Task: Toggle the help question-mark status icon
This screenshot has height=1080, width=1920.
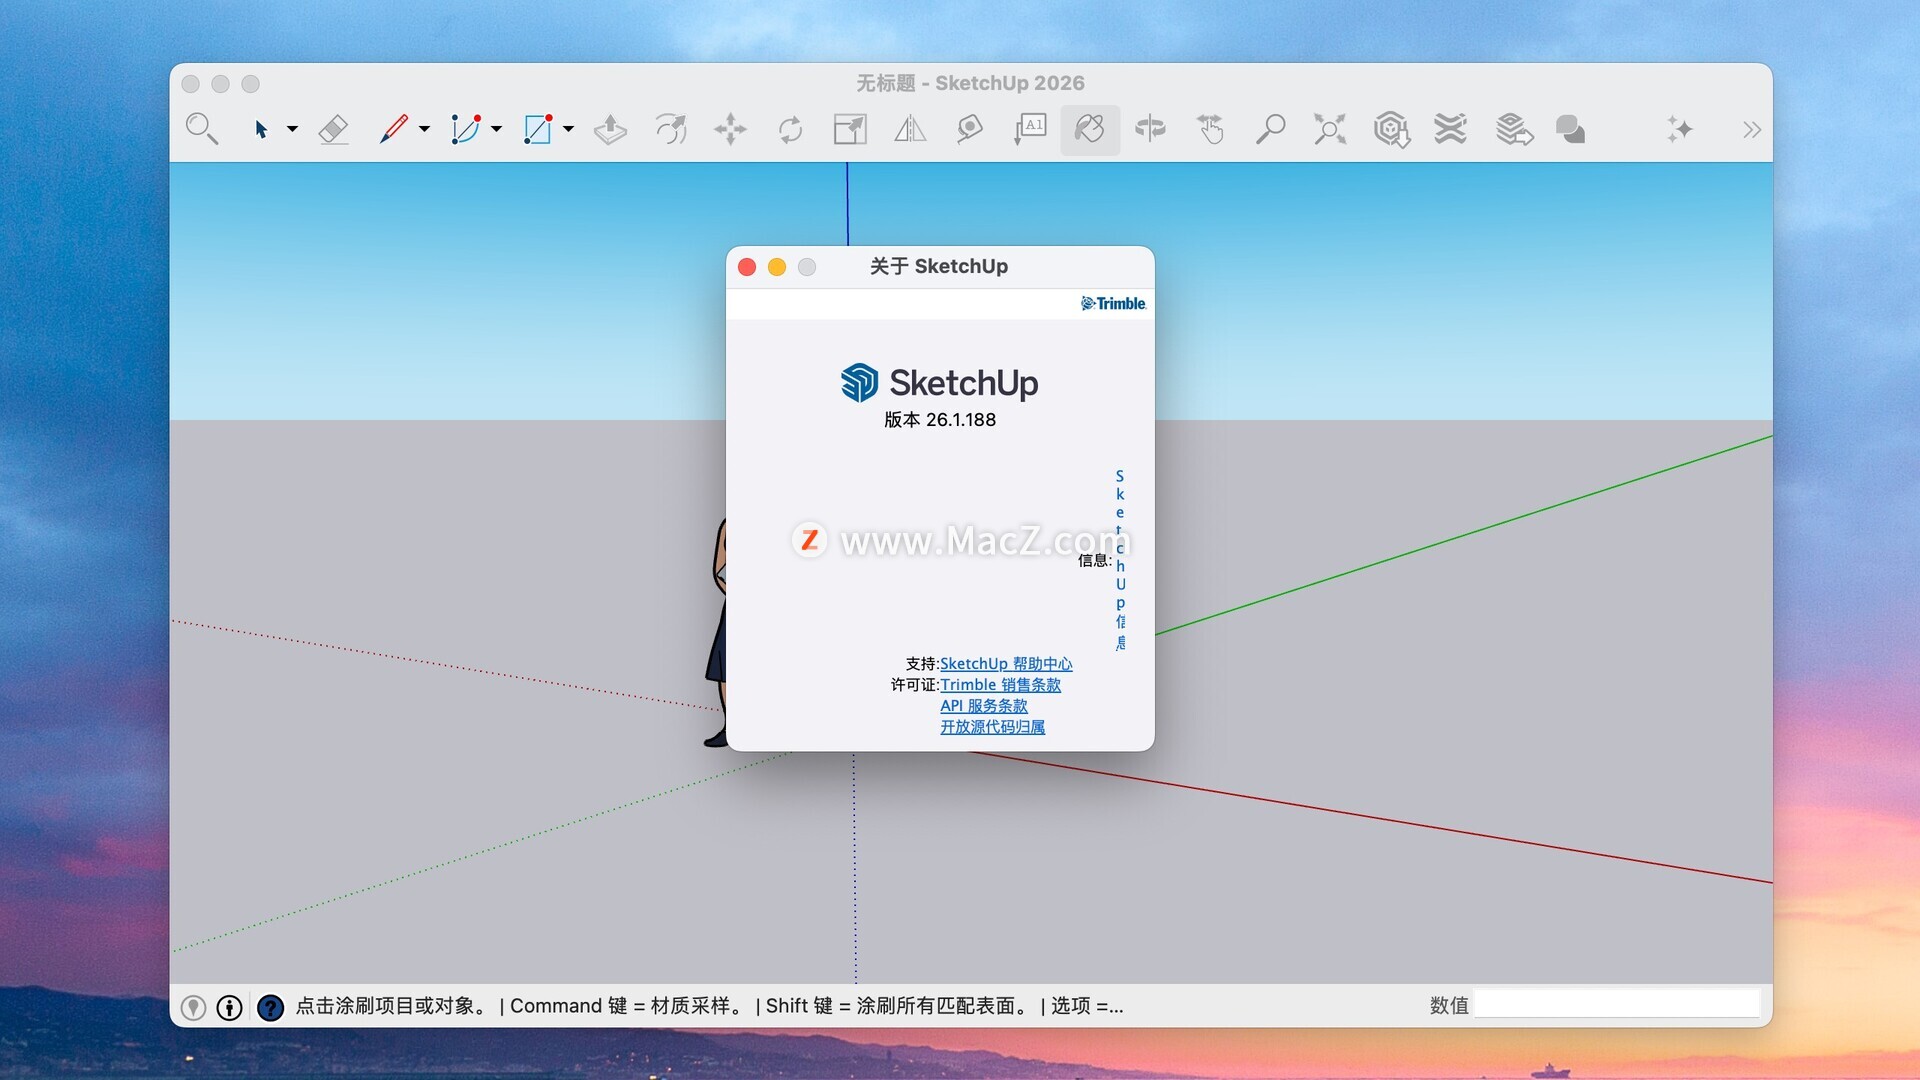Action: [x=270, y=1007]
